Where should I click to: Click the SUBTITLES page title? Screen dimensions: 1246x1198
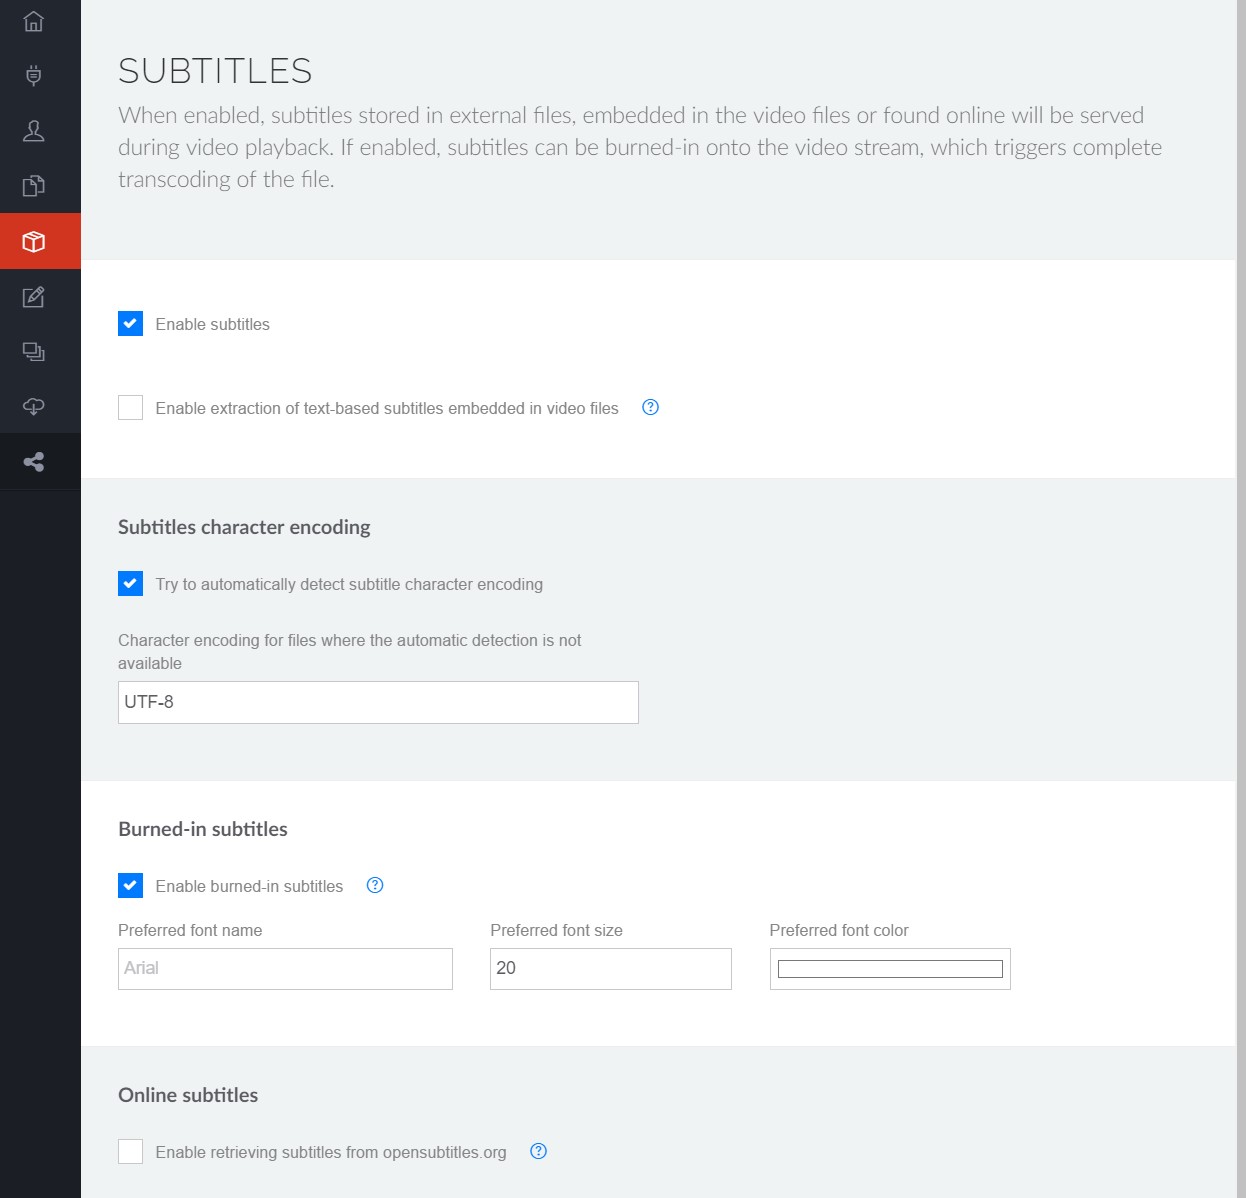pos(215,71)
